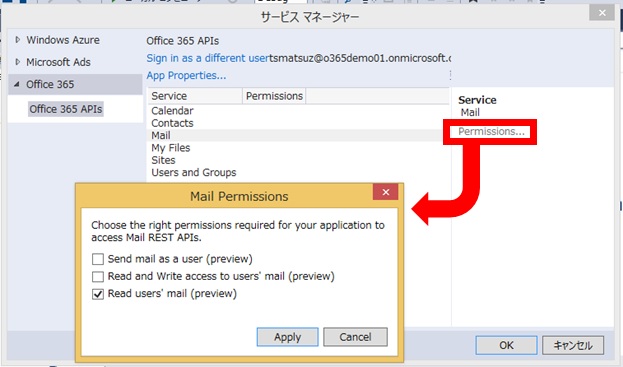
Task: Select the Users and Groups service row
Action: pyautogui.click(x=299, y=172)
